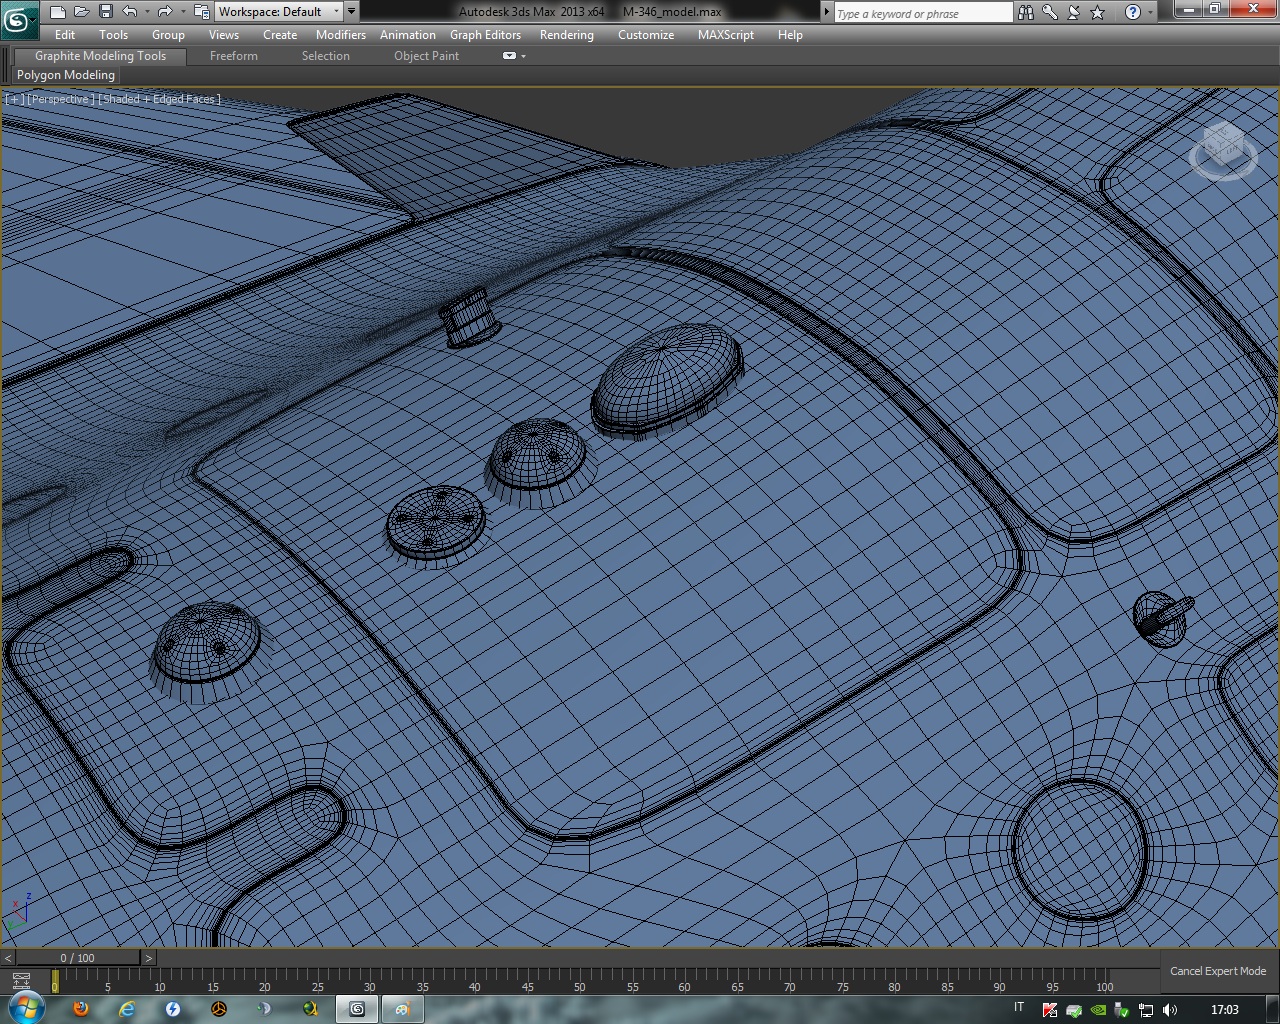
Task: Open the paint application taskbar button
Action: 402,1009
